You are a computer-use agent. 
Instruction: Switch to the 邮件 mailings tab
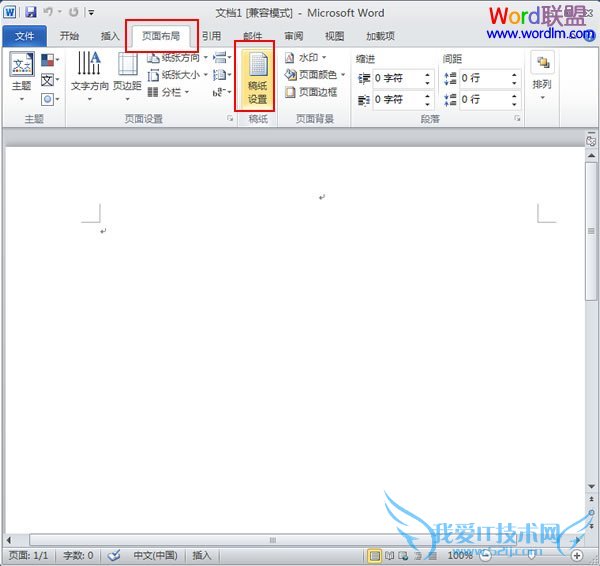253,36
